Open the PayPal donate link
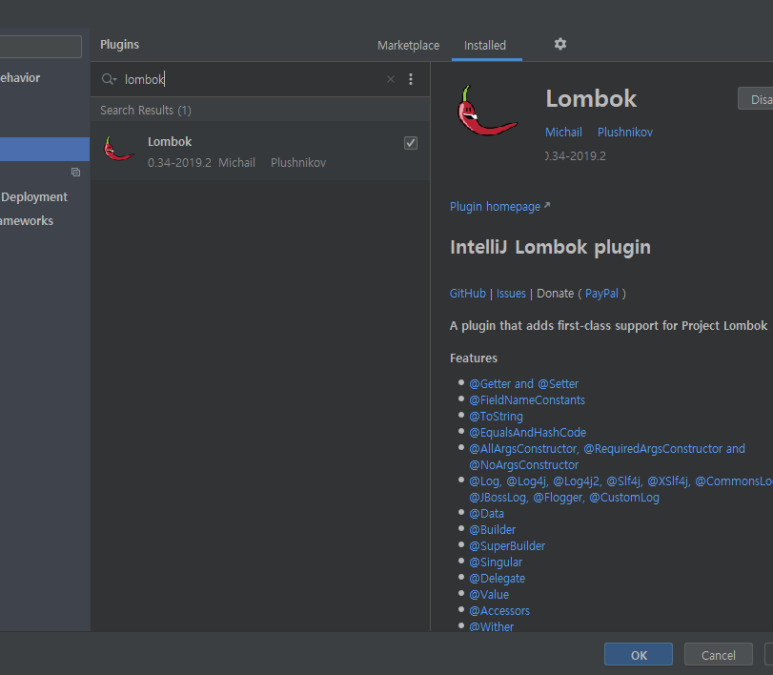 click(x=601, y=293)
